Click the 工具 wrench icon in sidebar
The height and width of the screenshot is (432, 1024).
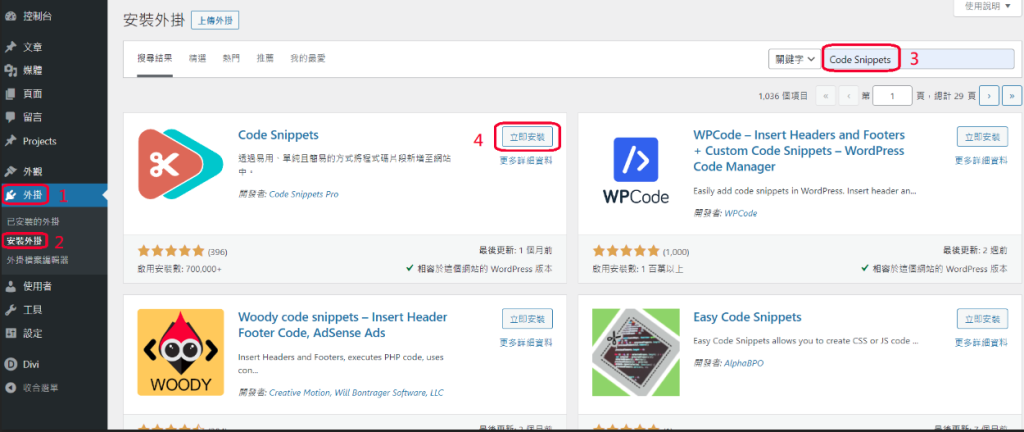tap(10, 309)
